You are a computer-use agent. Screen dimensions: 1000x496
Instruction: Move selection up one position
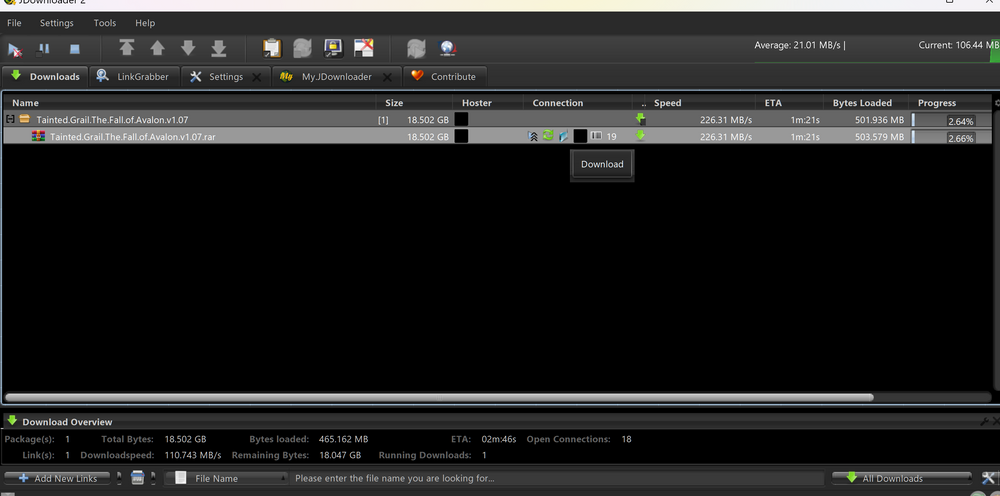[x=158, y=48]
